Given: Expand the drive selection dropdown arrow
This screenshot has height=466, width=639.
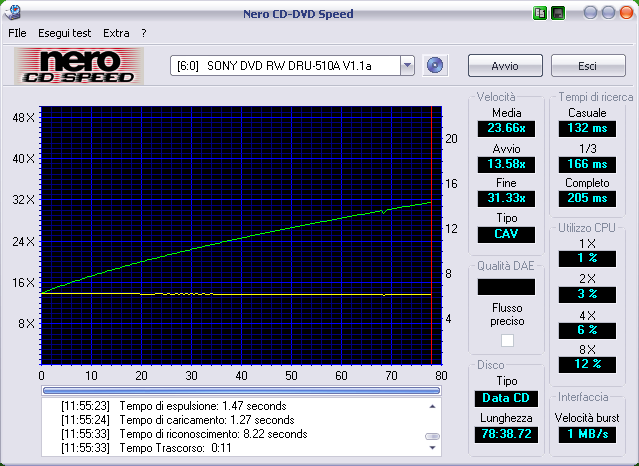Looking at the screenshot, I should [x=407, y=65].
